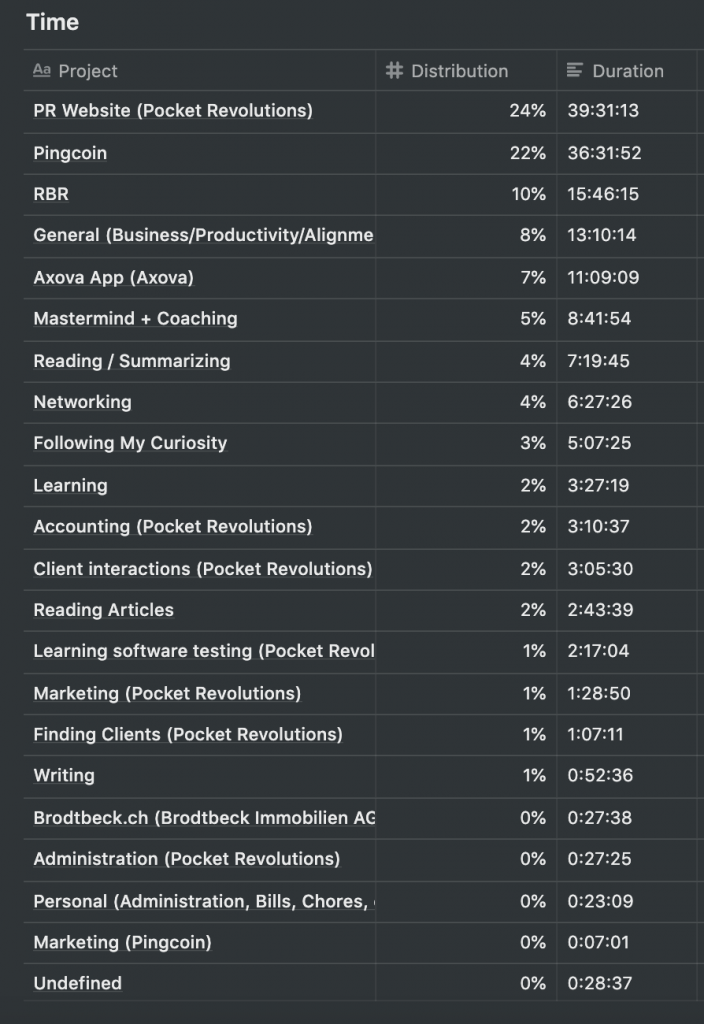704x1024 pixels.
Task: Open the Project column header menu
Action: click(88, 71)
